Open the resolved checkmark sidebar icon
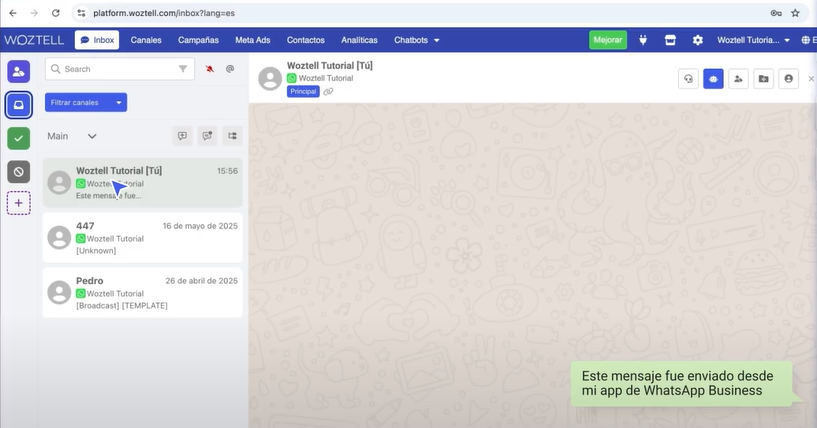This screenshot has height=428, width=817. 19,139
